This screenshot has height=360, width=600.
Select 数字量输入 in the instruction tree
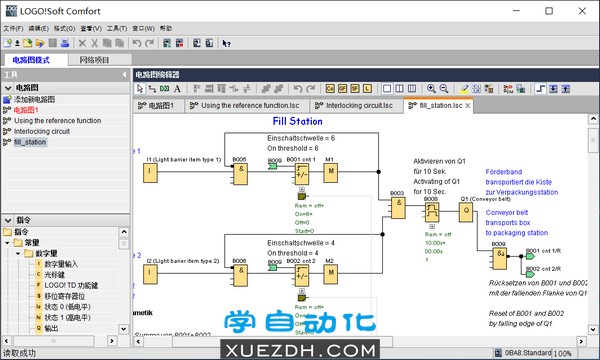pos(61,264)
